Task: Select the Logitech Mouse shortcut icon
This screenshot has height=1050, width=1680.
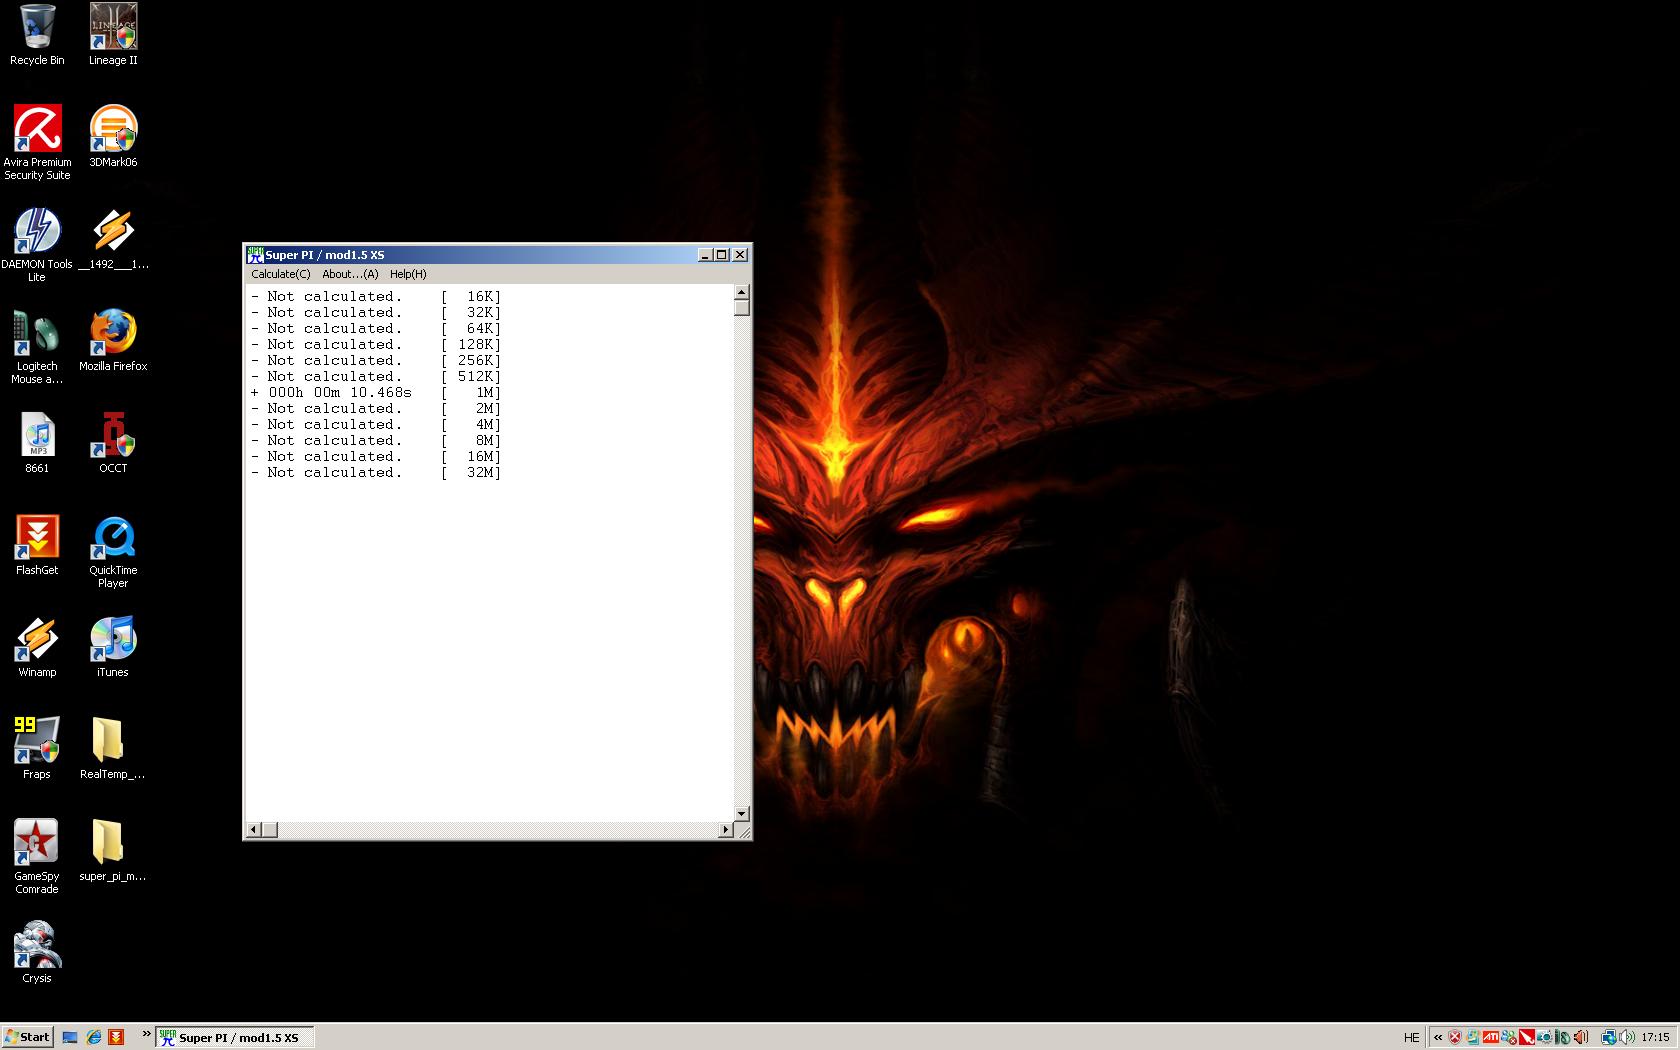Action: click(x=37, y=347)
